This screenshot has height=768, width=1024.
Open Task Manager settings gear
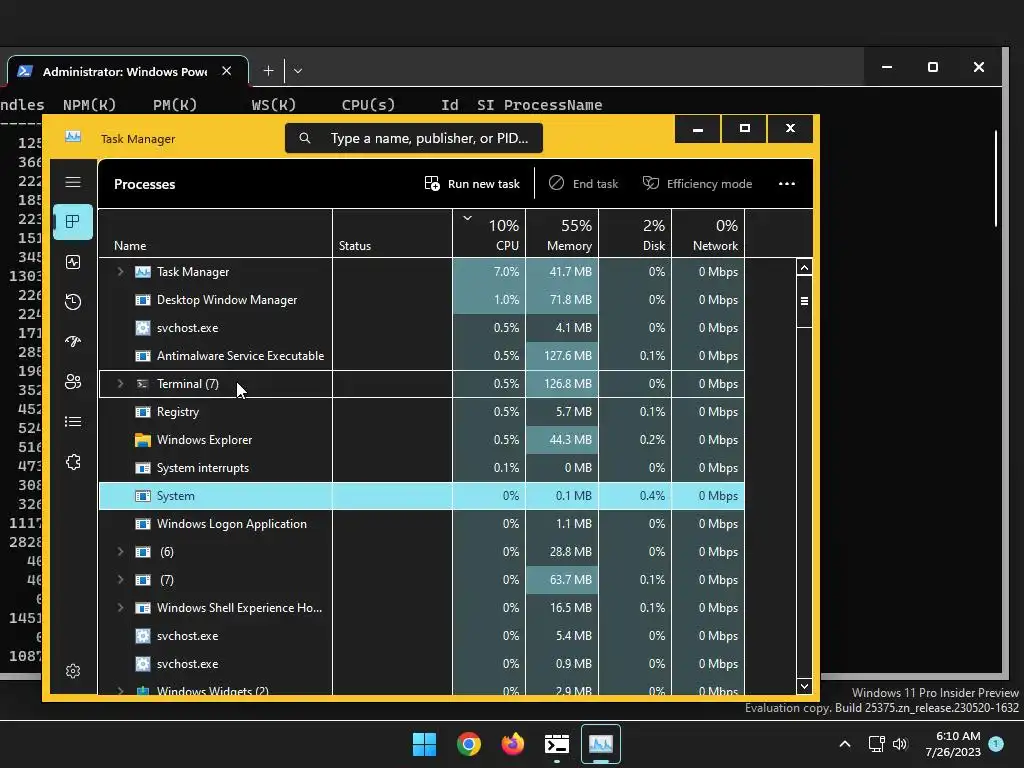[73, 671]
